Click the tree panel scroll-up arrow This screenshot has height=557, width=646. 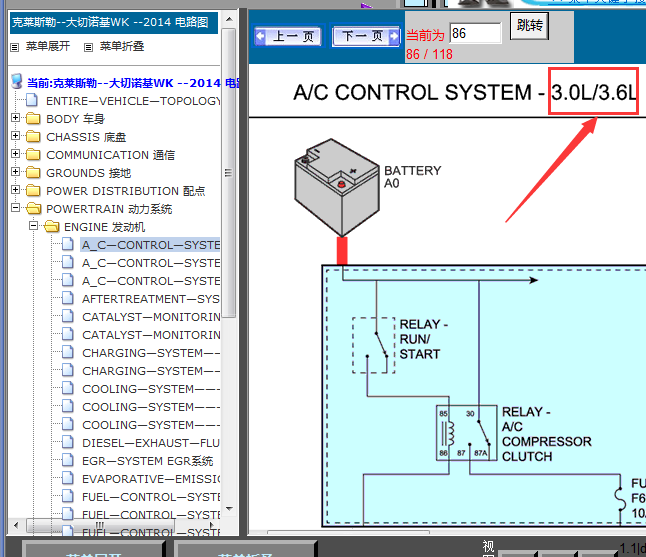click(x=229, y=19)
